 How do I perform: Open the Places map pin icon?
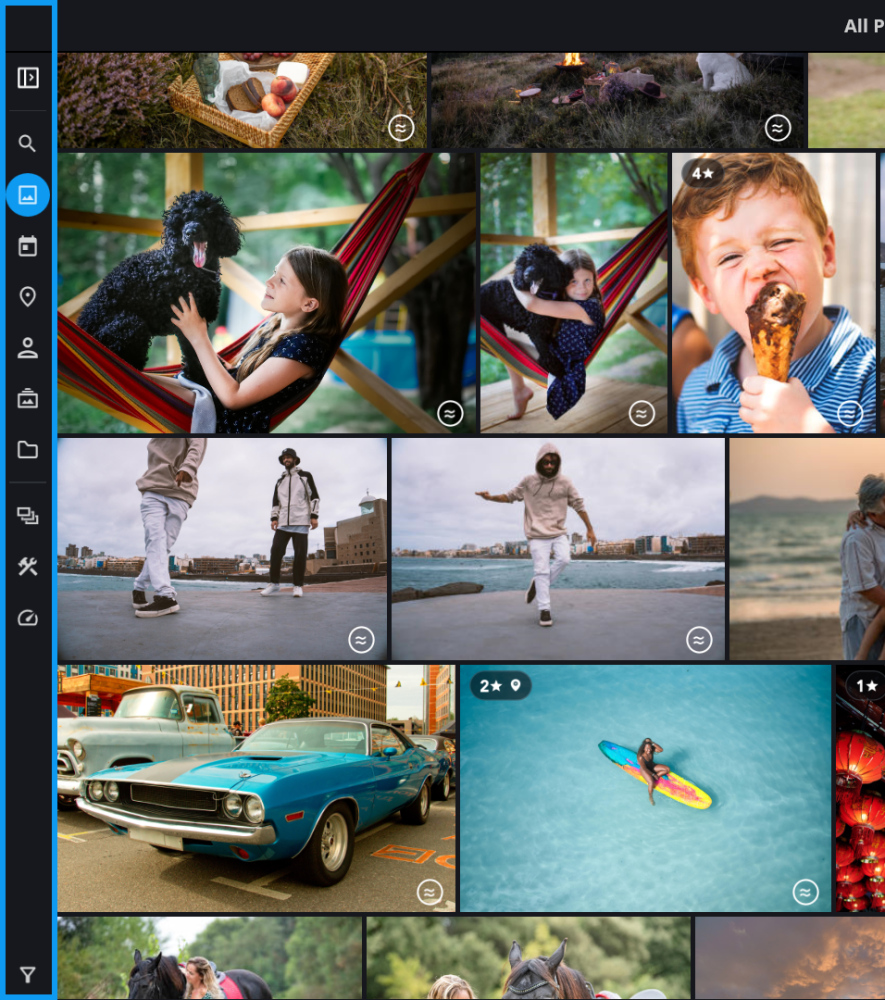(27, 297)
